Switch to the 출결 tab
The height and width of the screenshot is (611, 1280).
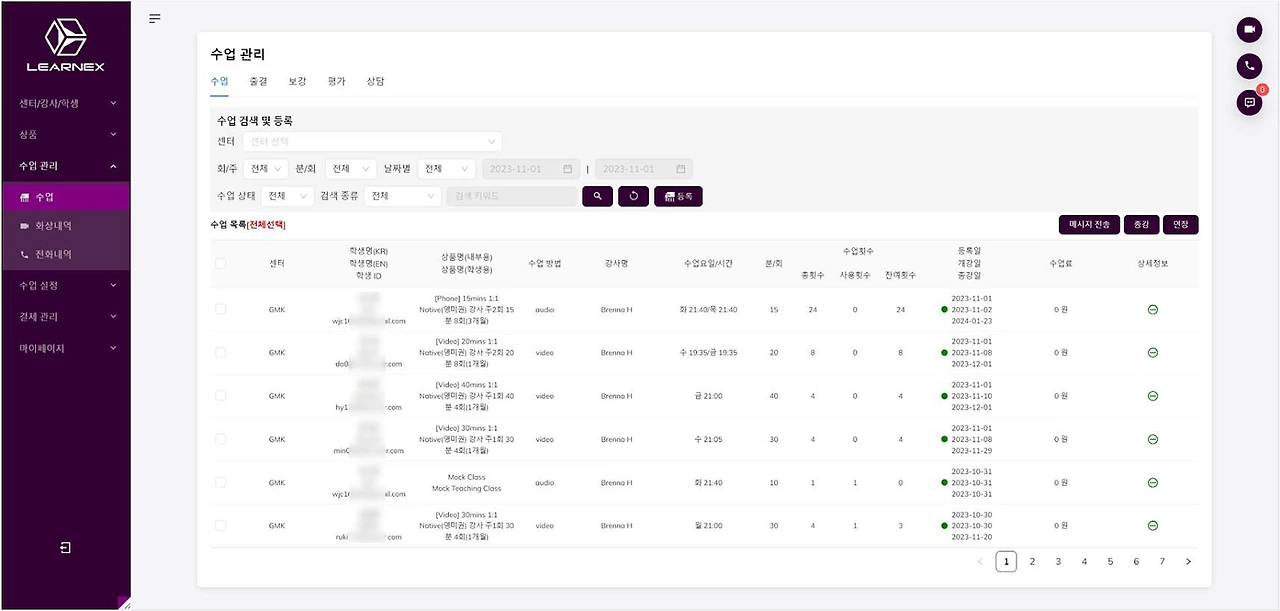click(x=258, y=81)
